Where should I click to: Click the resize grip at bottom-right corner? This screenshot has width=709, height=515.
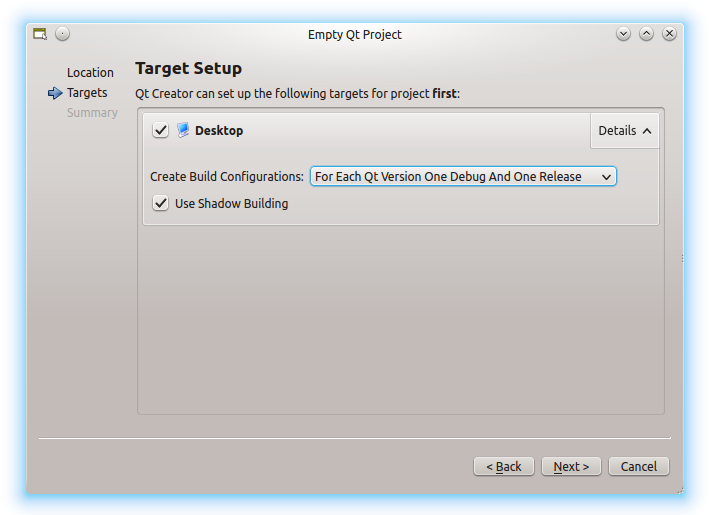tap(680, 489)
